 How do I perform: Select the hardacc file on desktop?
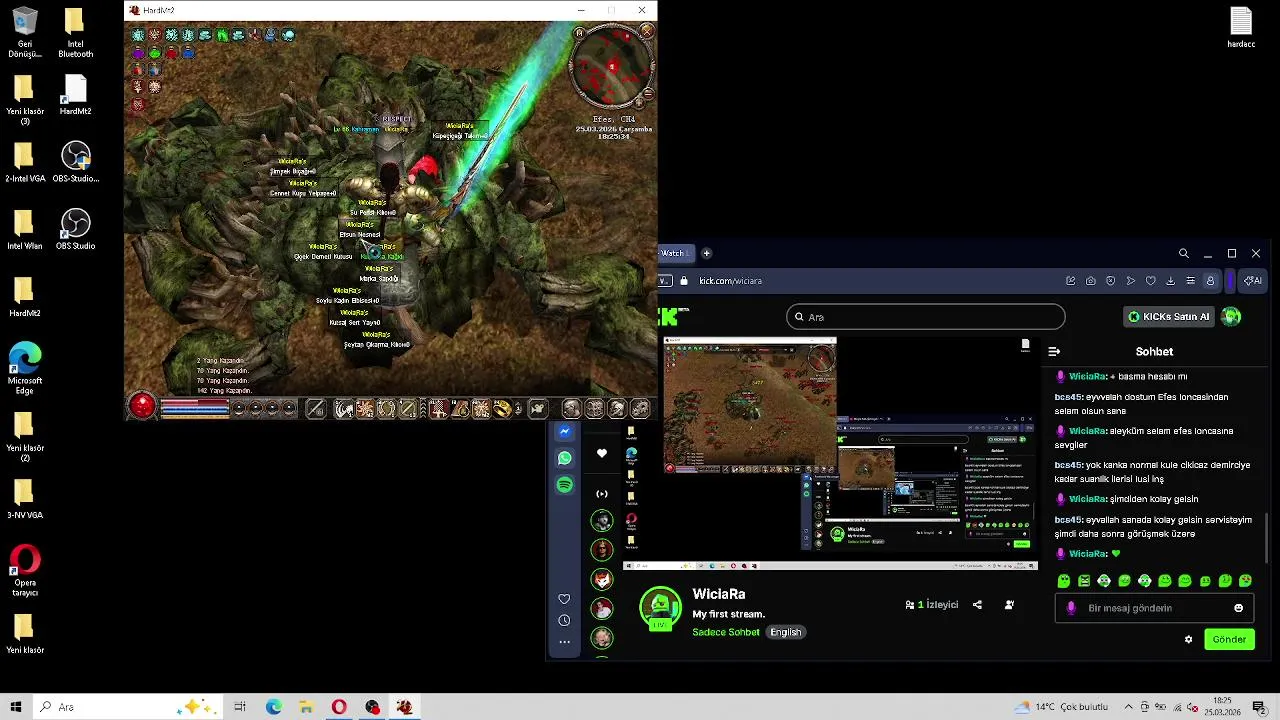(1241, 28)
